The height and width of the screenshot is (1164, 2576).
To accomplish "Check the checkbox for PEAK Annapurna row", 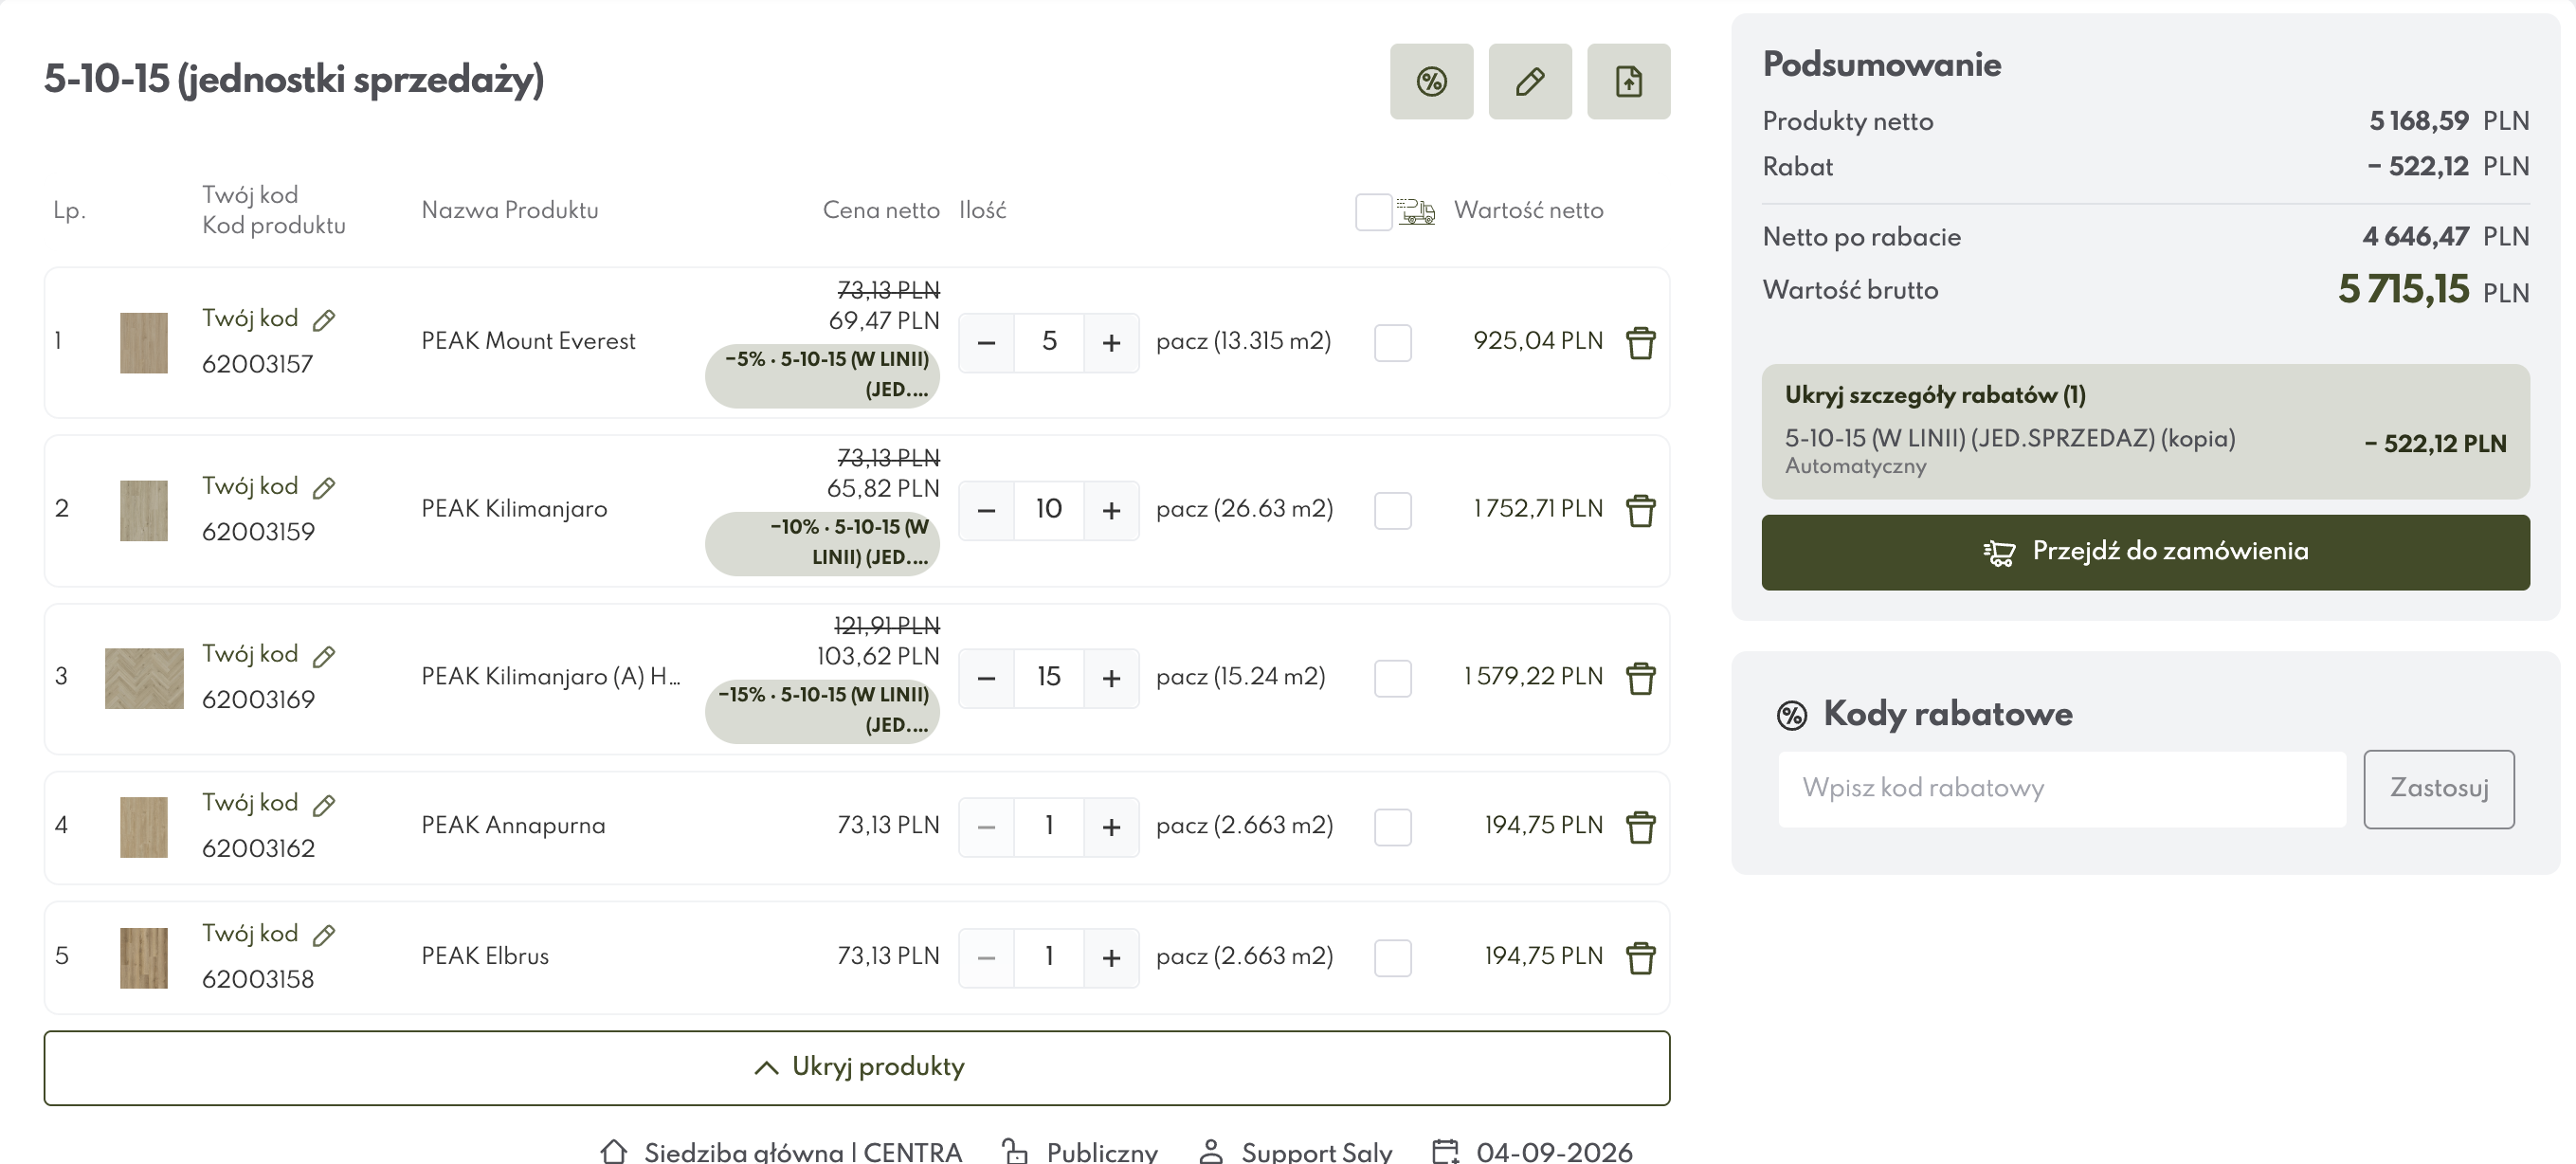I will click(1392, 827).
